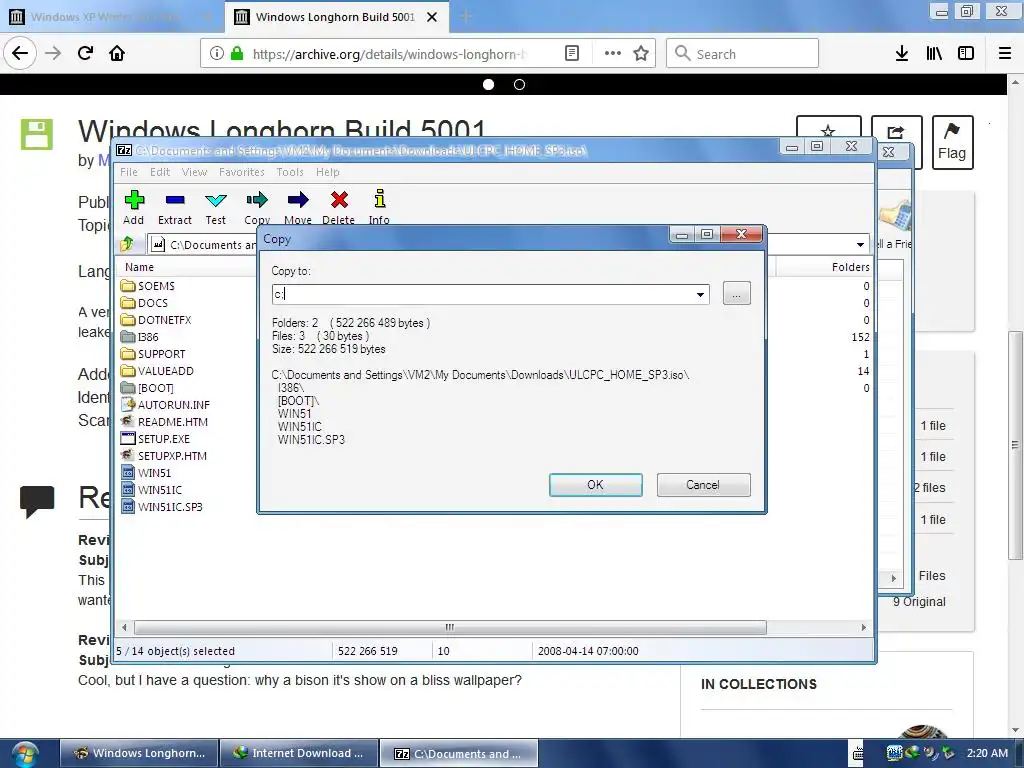Image resolution: width=1024 pixels, height=768 pixels.
Task: Select the first carousel dot indicator
Action: coord(488,84)
